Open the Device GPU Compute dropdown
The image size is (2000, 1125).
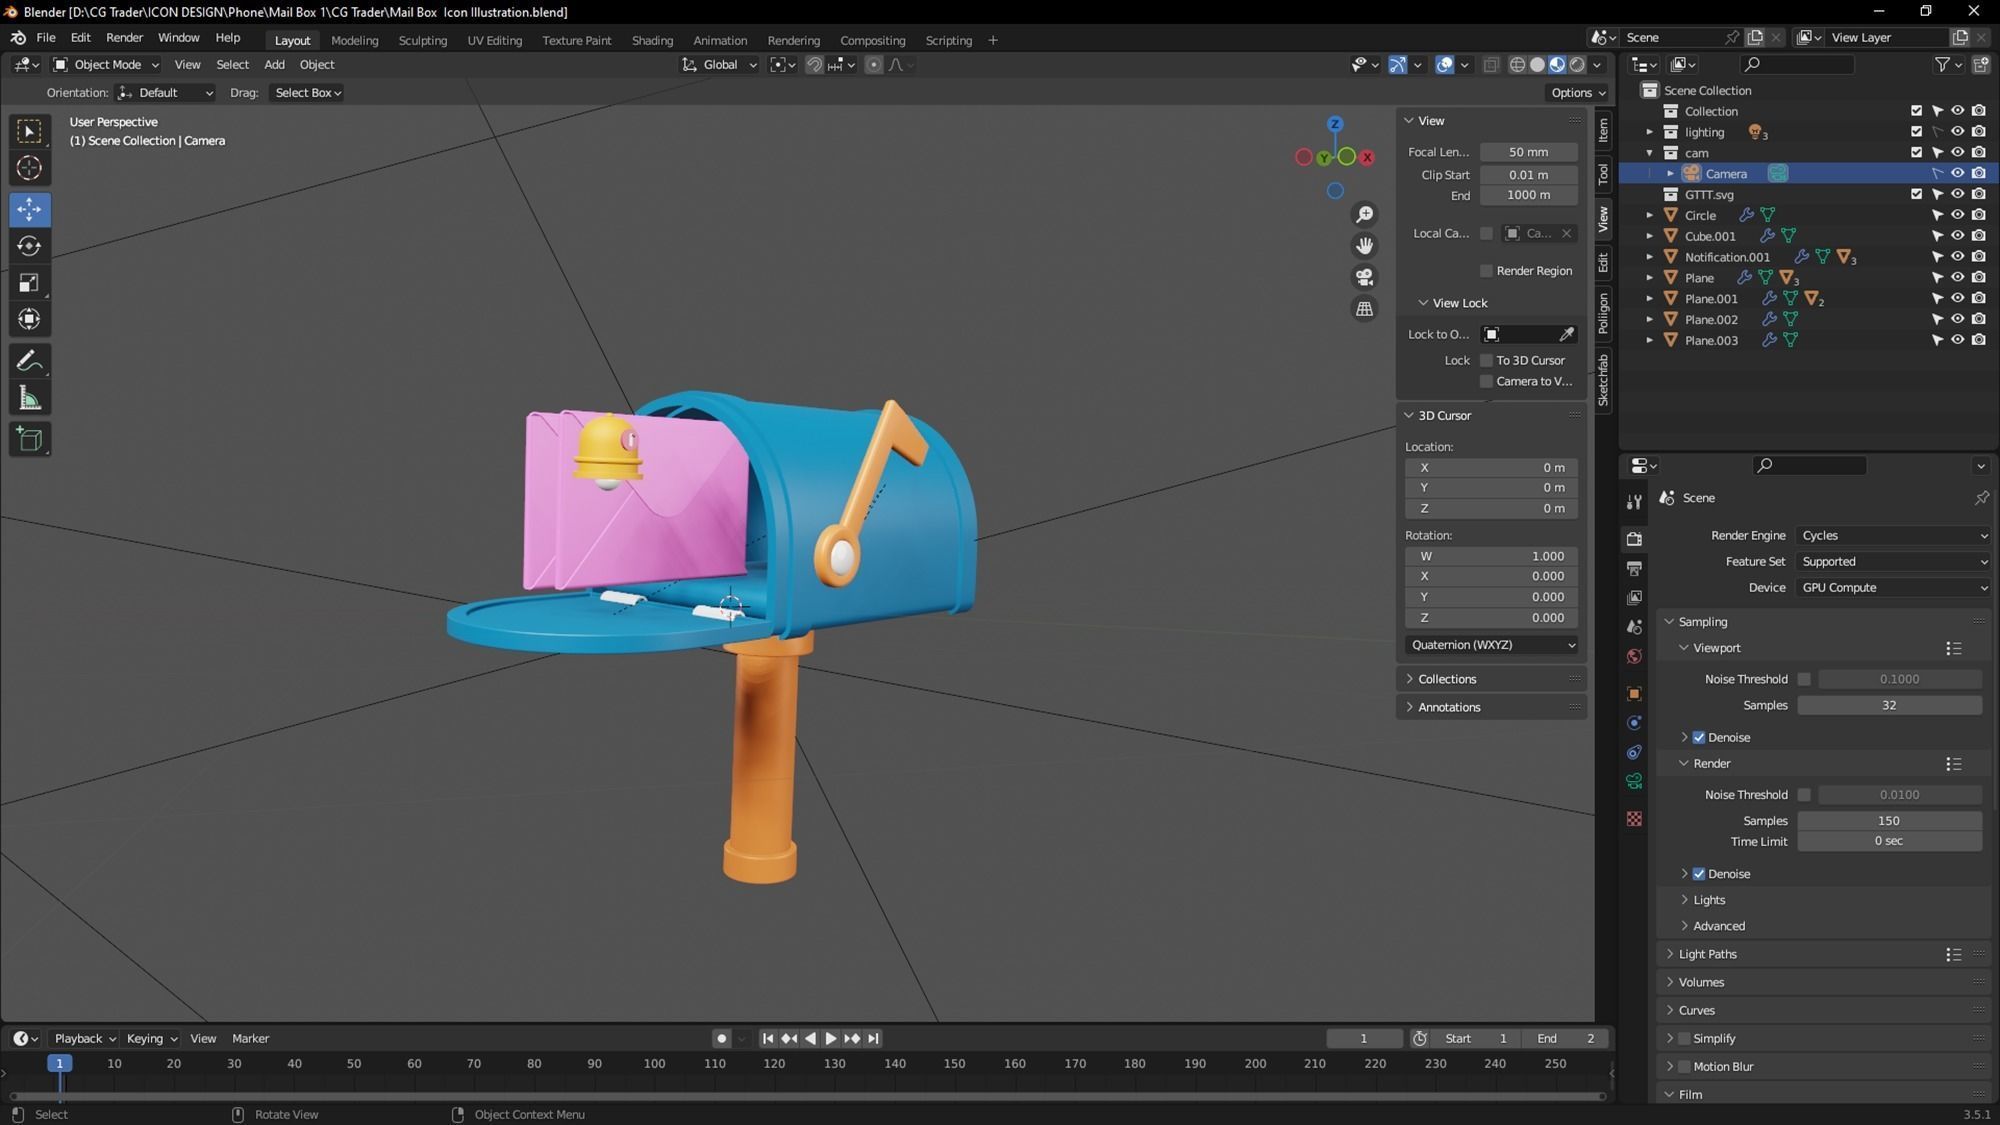coord(1894,588)
